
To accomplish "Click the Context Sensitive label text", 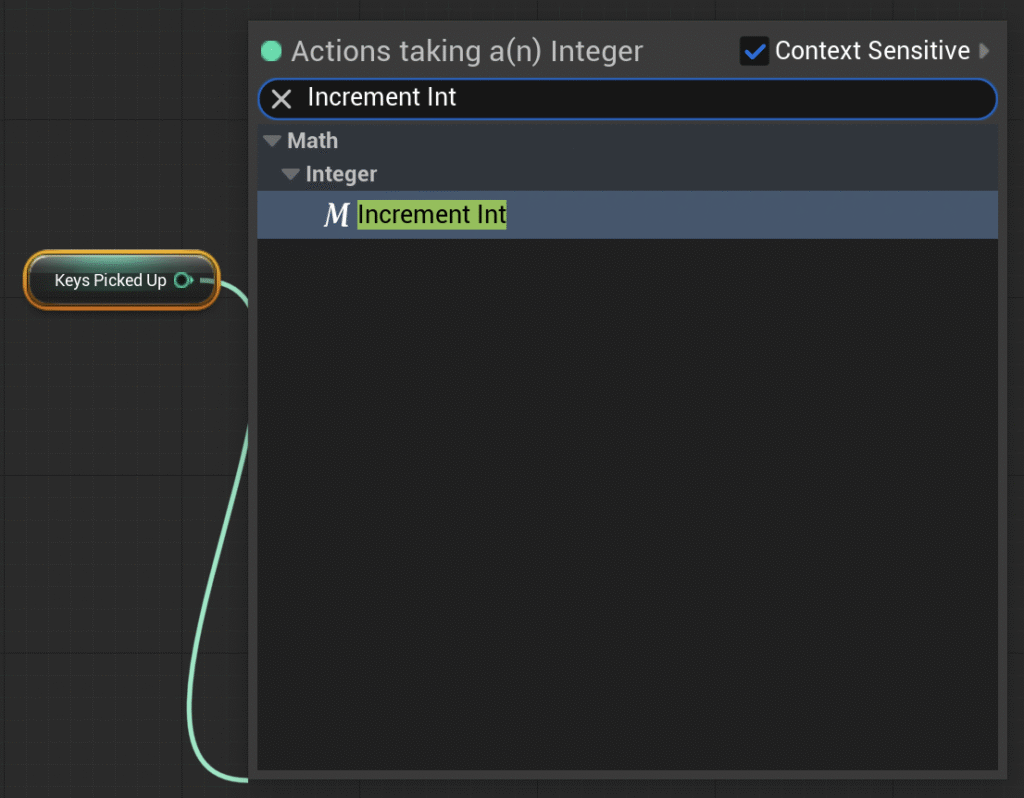I will [x=872, y=51].
